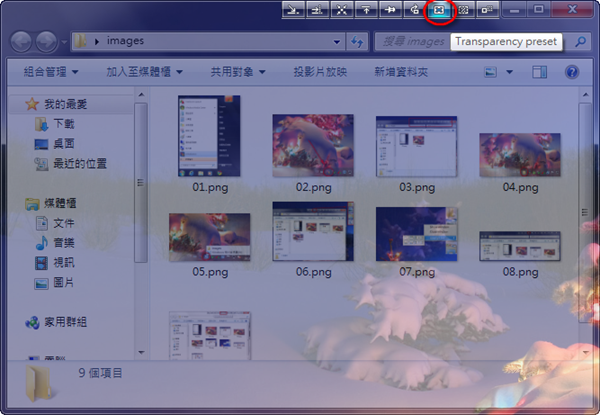Select the 04.png thumbnail

pyautogui.click(x=520, y=155)
